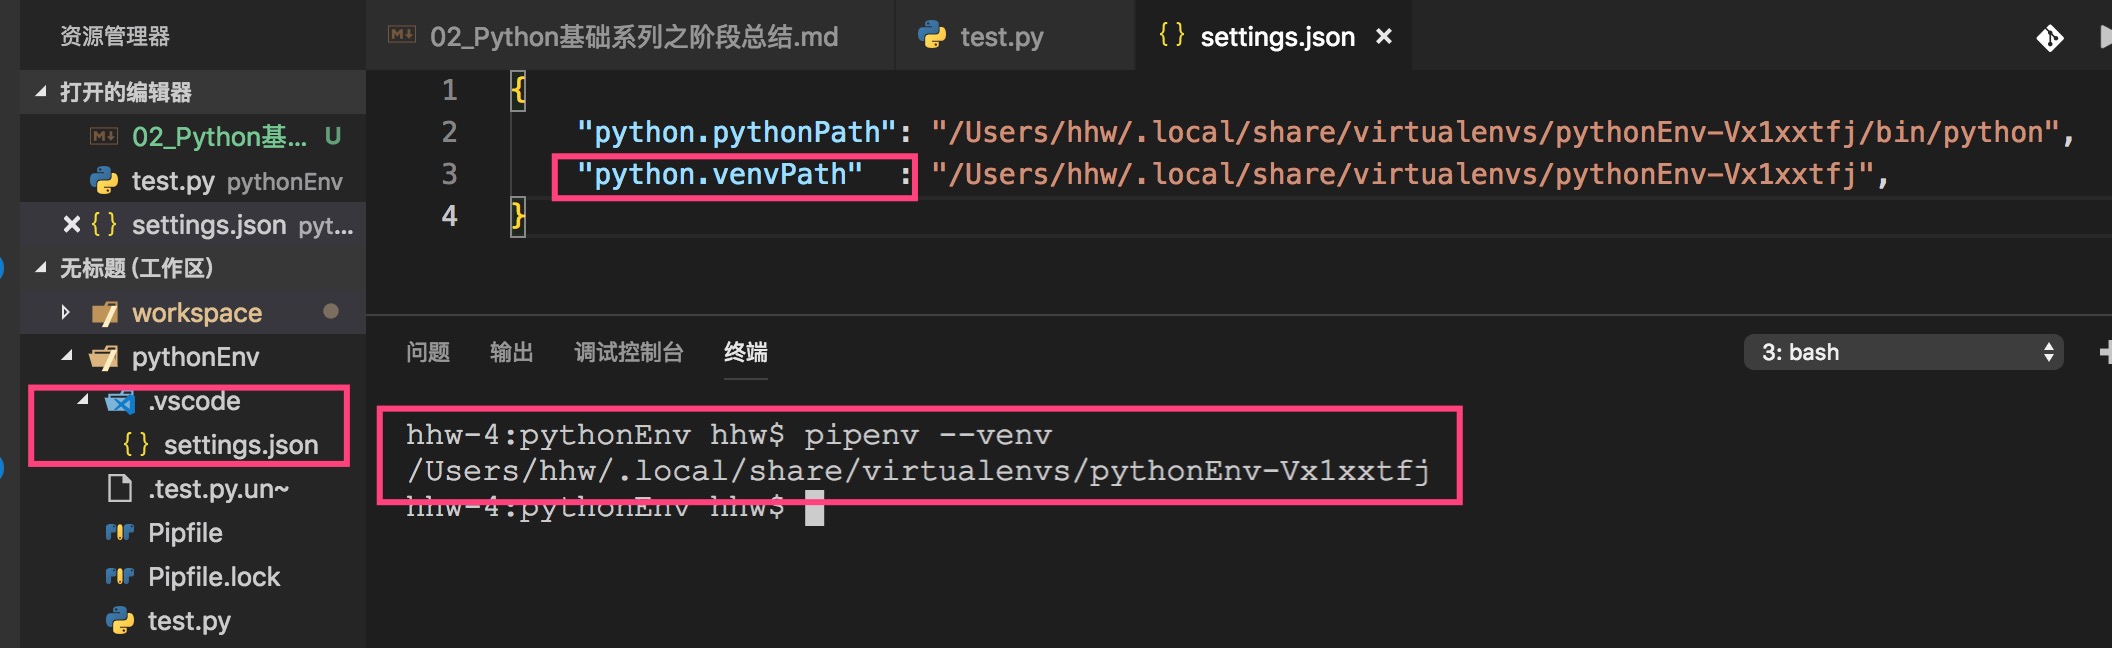The image size is (2112, 648).
Task: Open Pipfile from the explorer tree
Action: point(185,533)
